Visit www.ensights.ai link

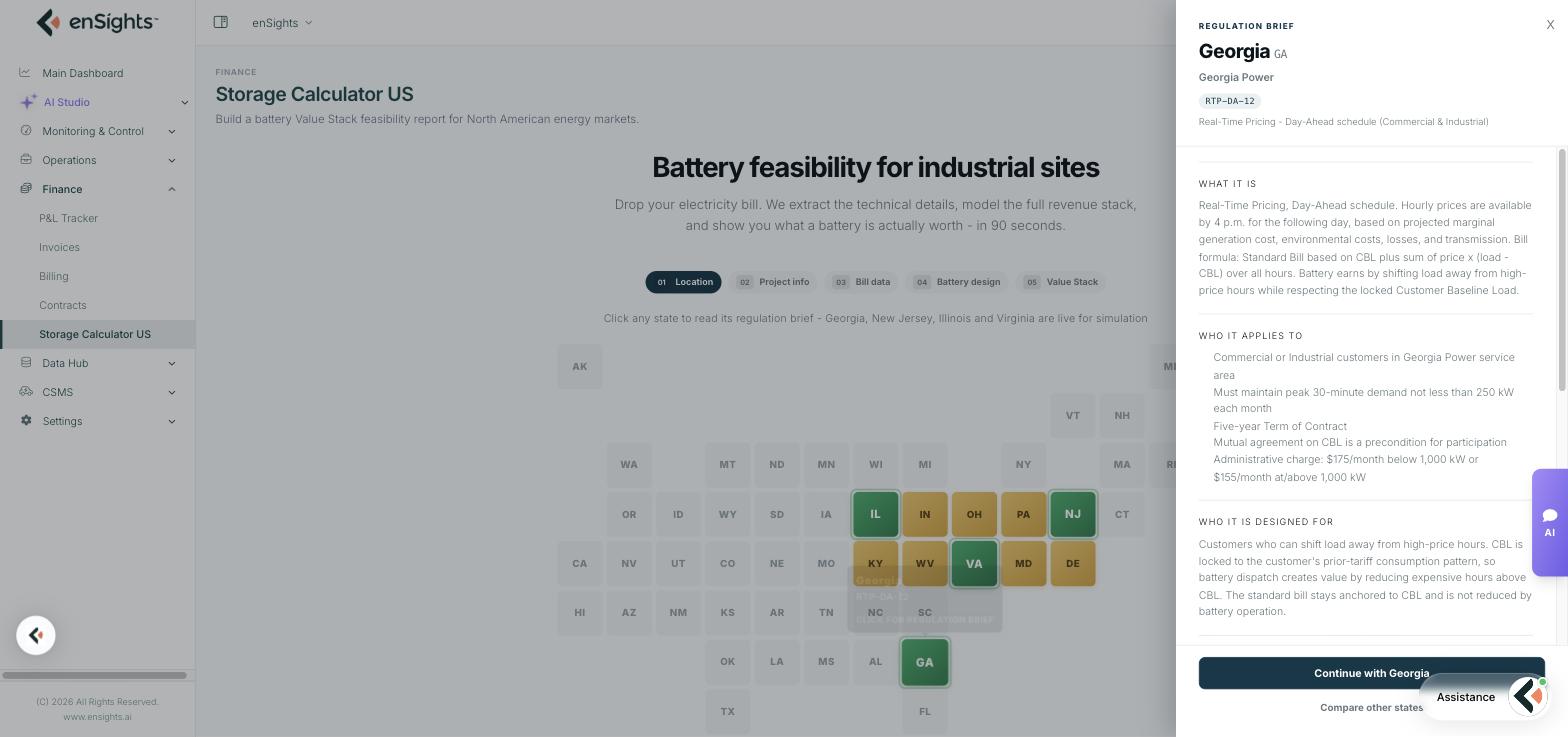[x=97, y=716]
